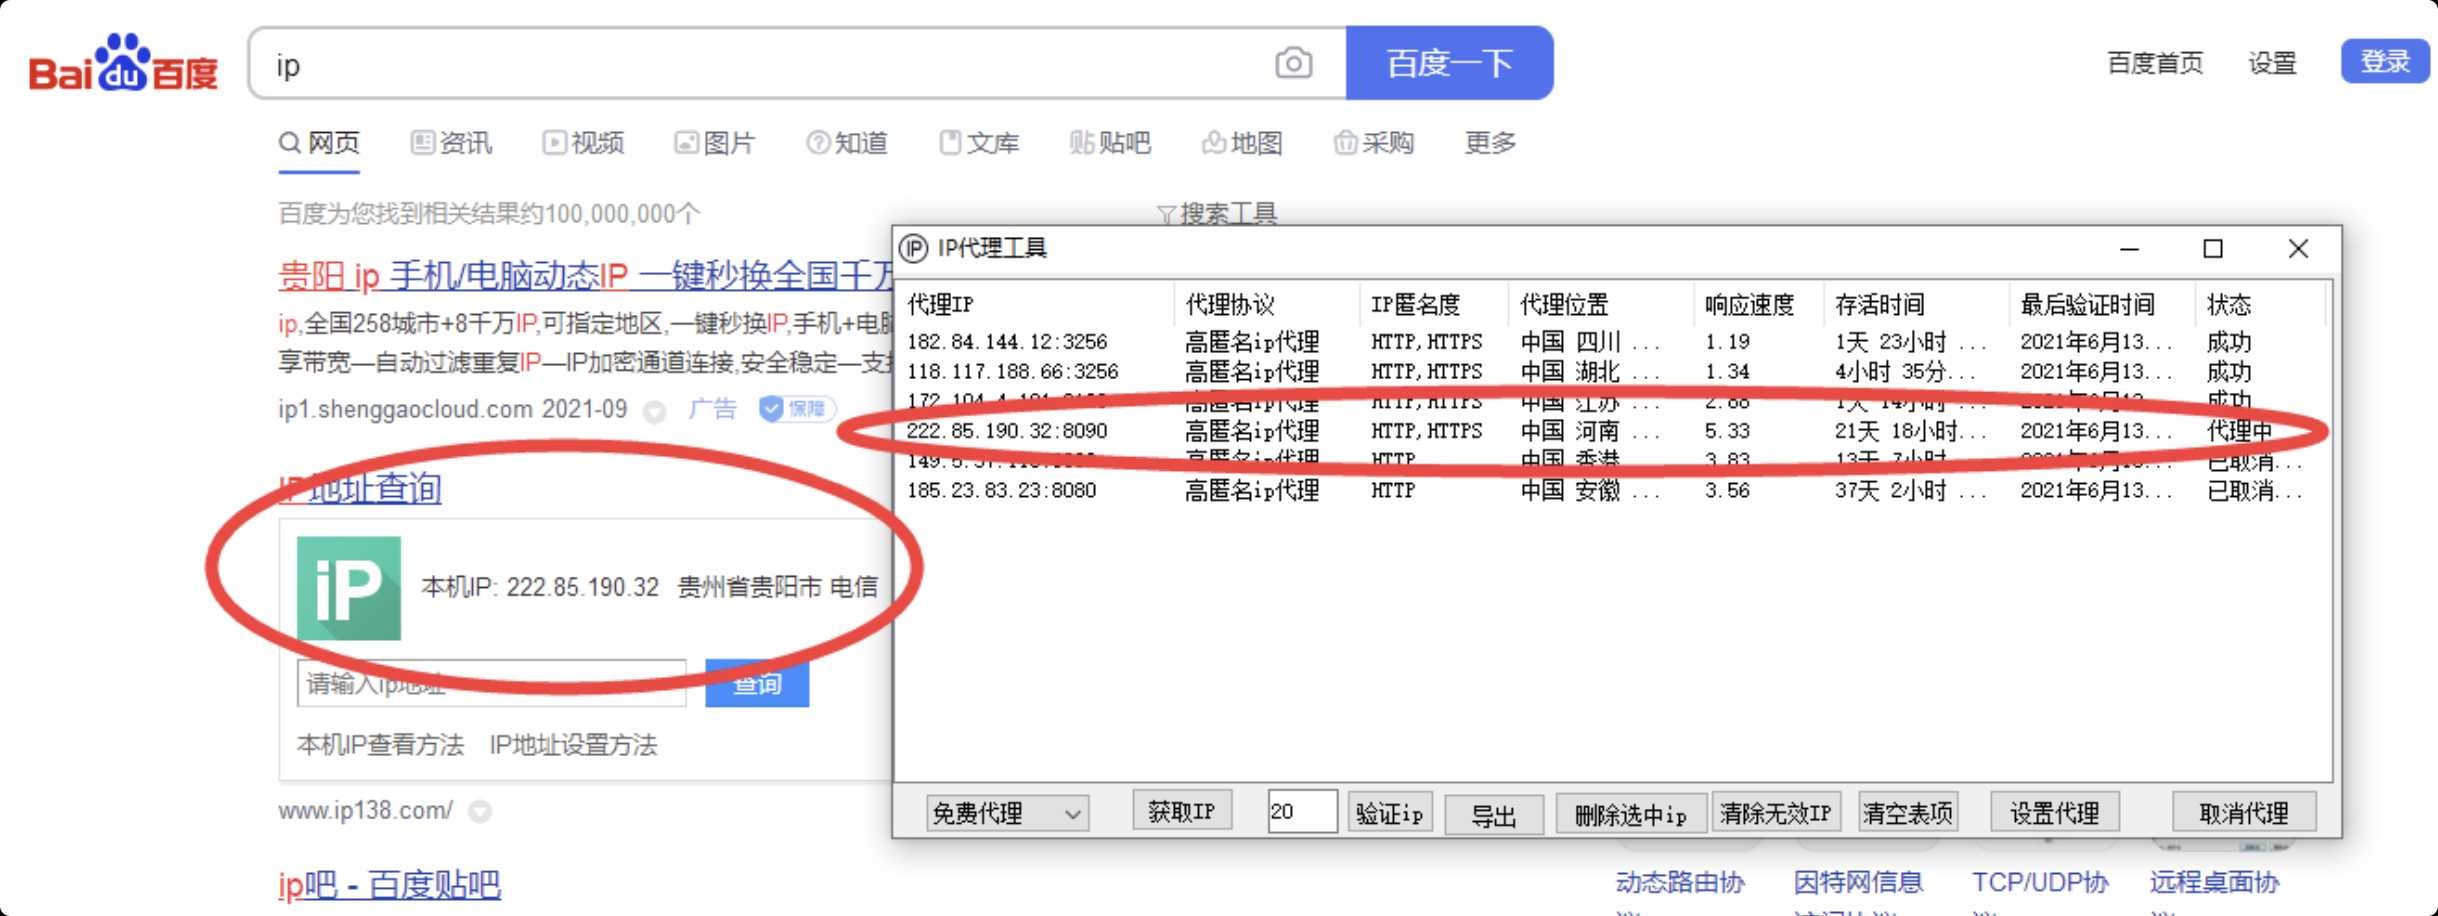Click the 广告 label on ad result
This screenshot has width=2438, height=916.
click(712, 409)
